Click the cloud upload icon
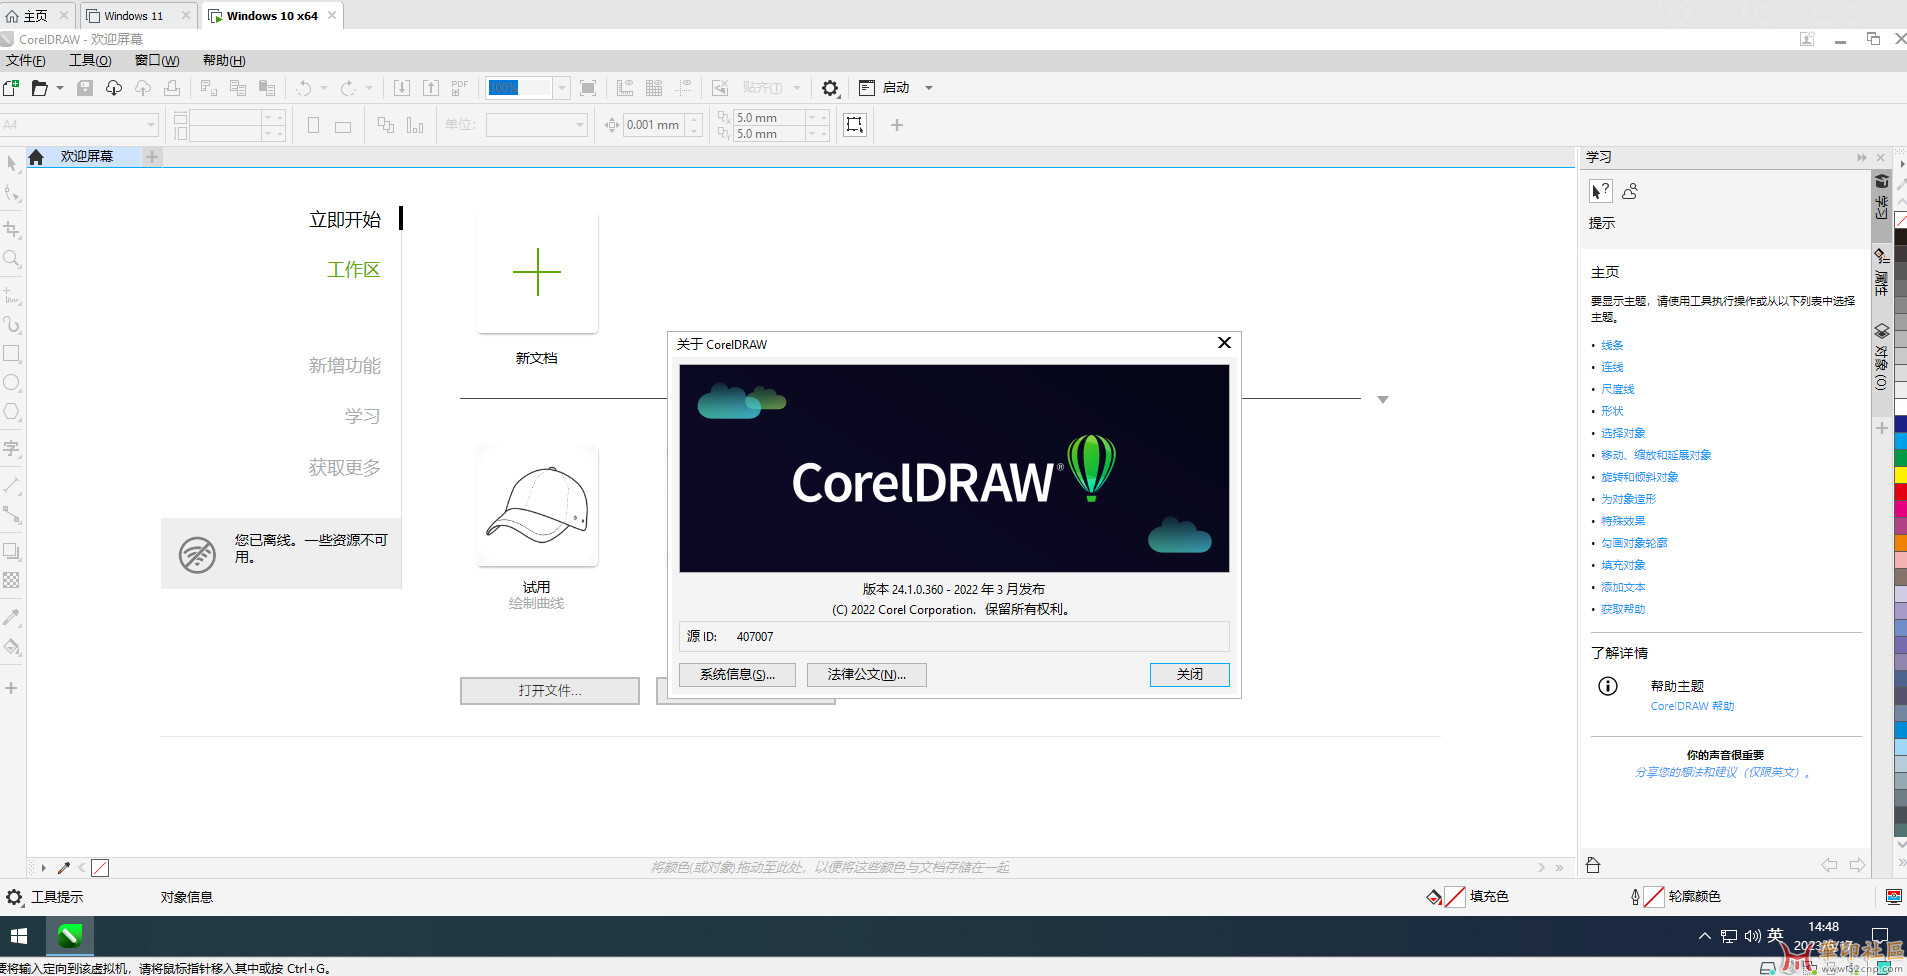Screen dimensions: 1907x976 point(143,88)
